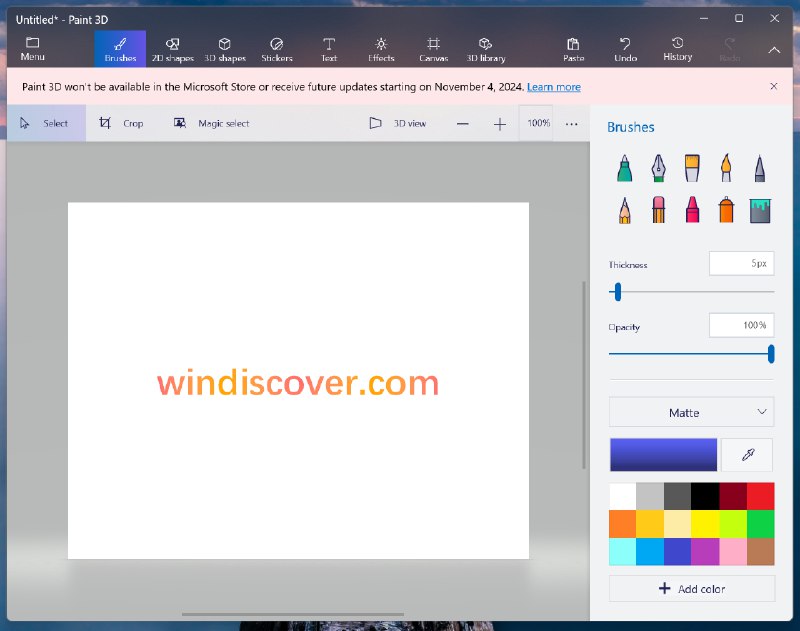Pick a color with the eyedropper
Viewport: 800px width, 631px height.
coord(747,454)
